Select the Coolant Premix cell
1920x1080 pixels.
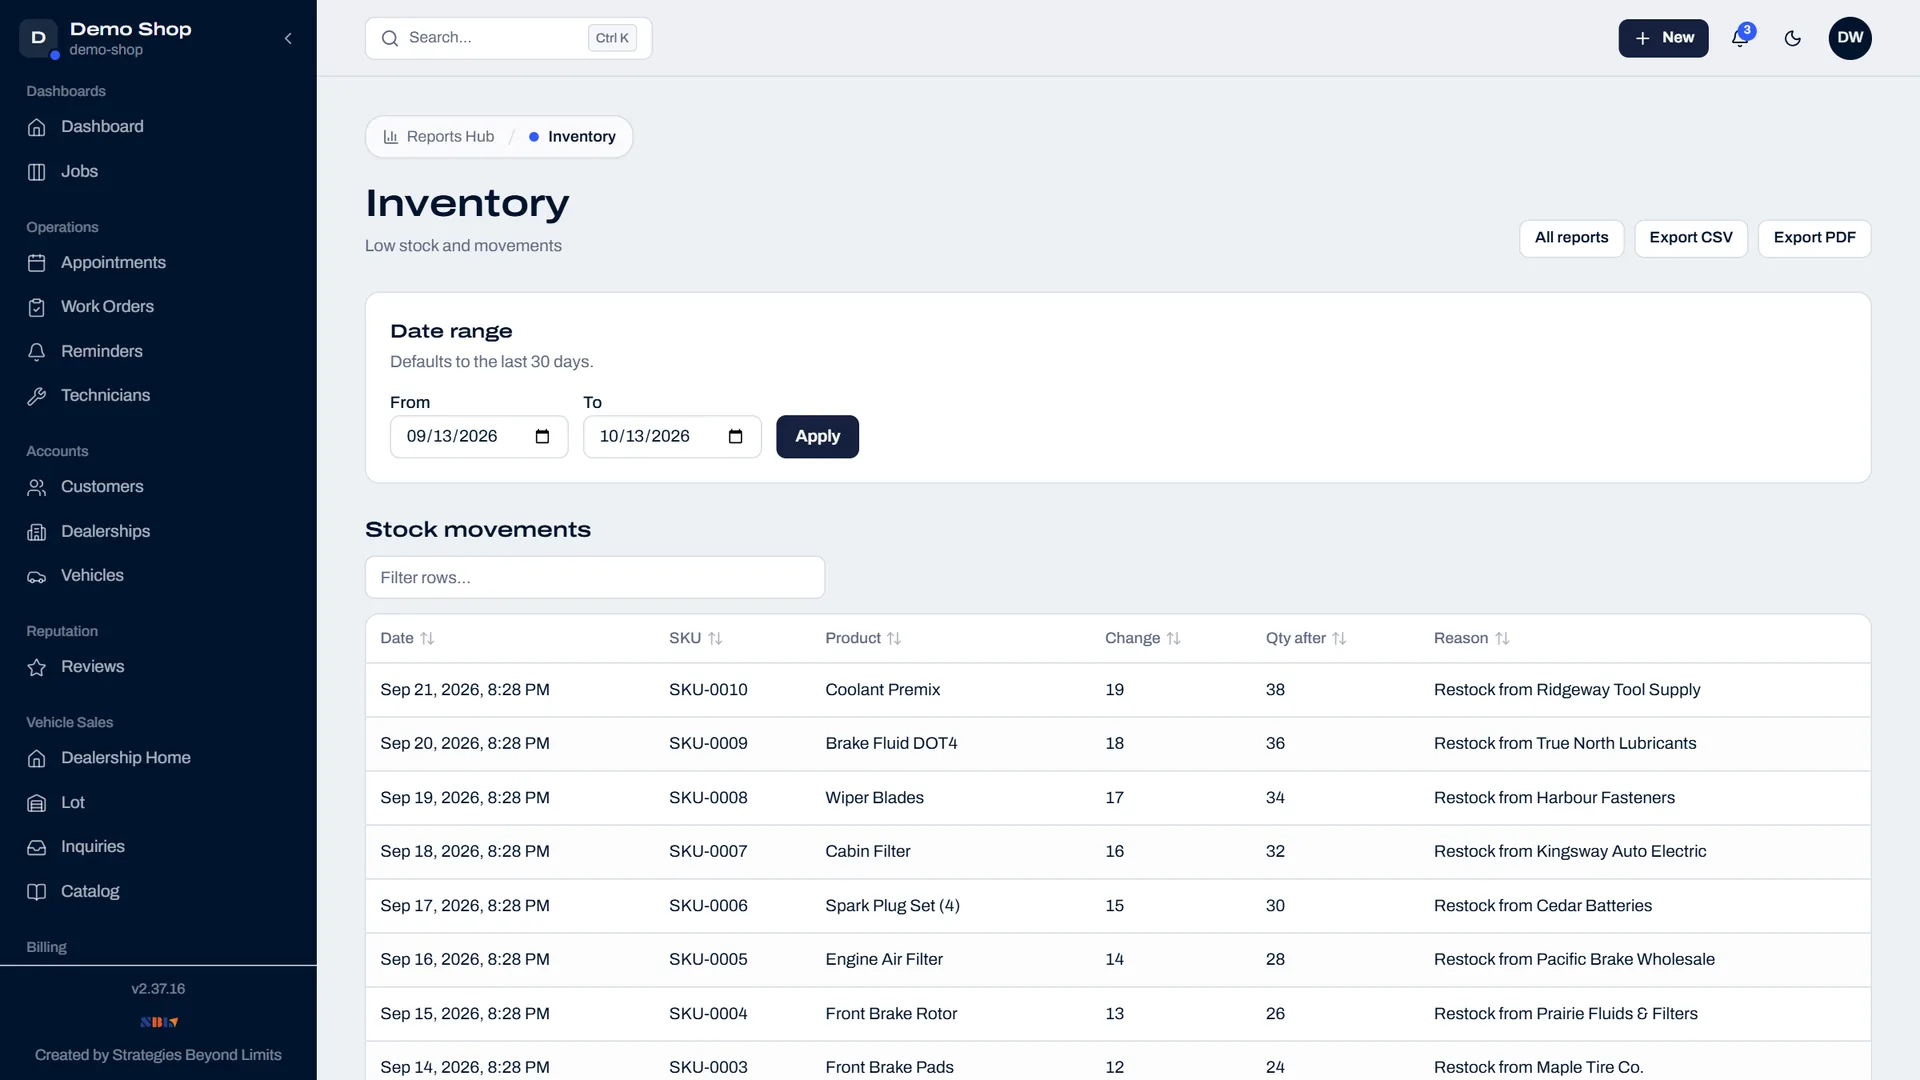point(882,690)
